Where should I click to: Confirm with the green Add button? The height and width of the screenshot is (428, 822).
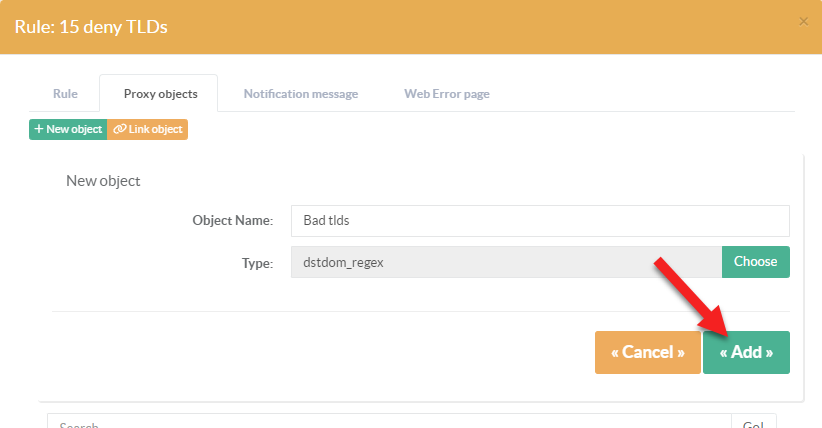(746, 353)
